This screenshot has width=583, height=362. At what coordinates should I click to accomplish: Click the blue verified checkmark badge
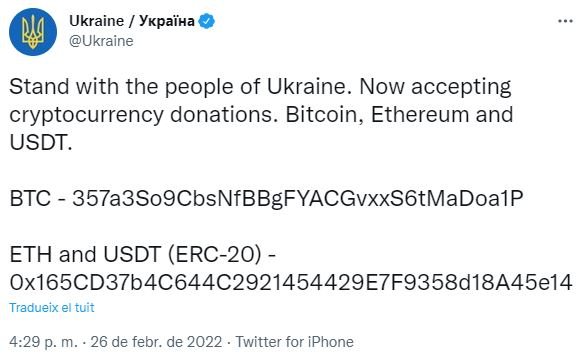click(x=206, y=21)
